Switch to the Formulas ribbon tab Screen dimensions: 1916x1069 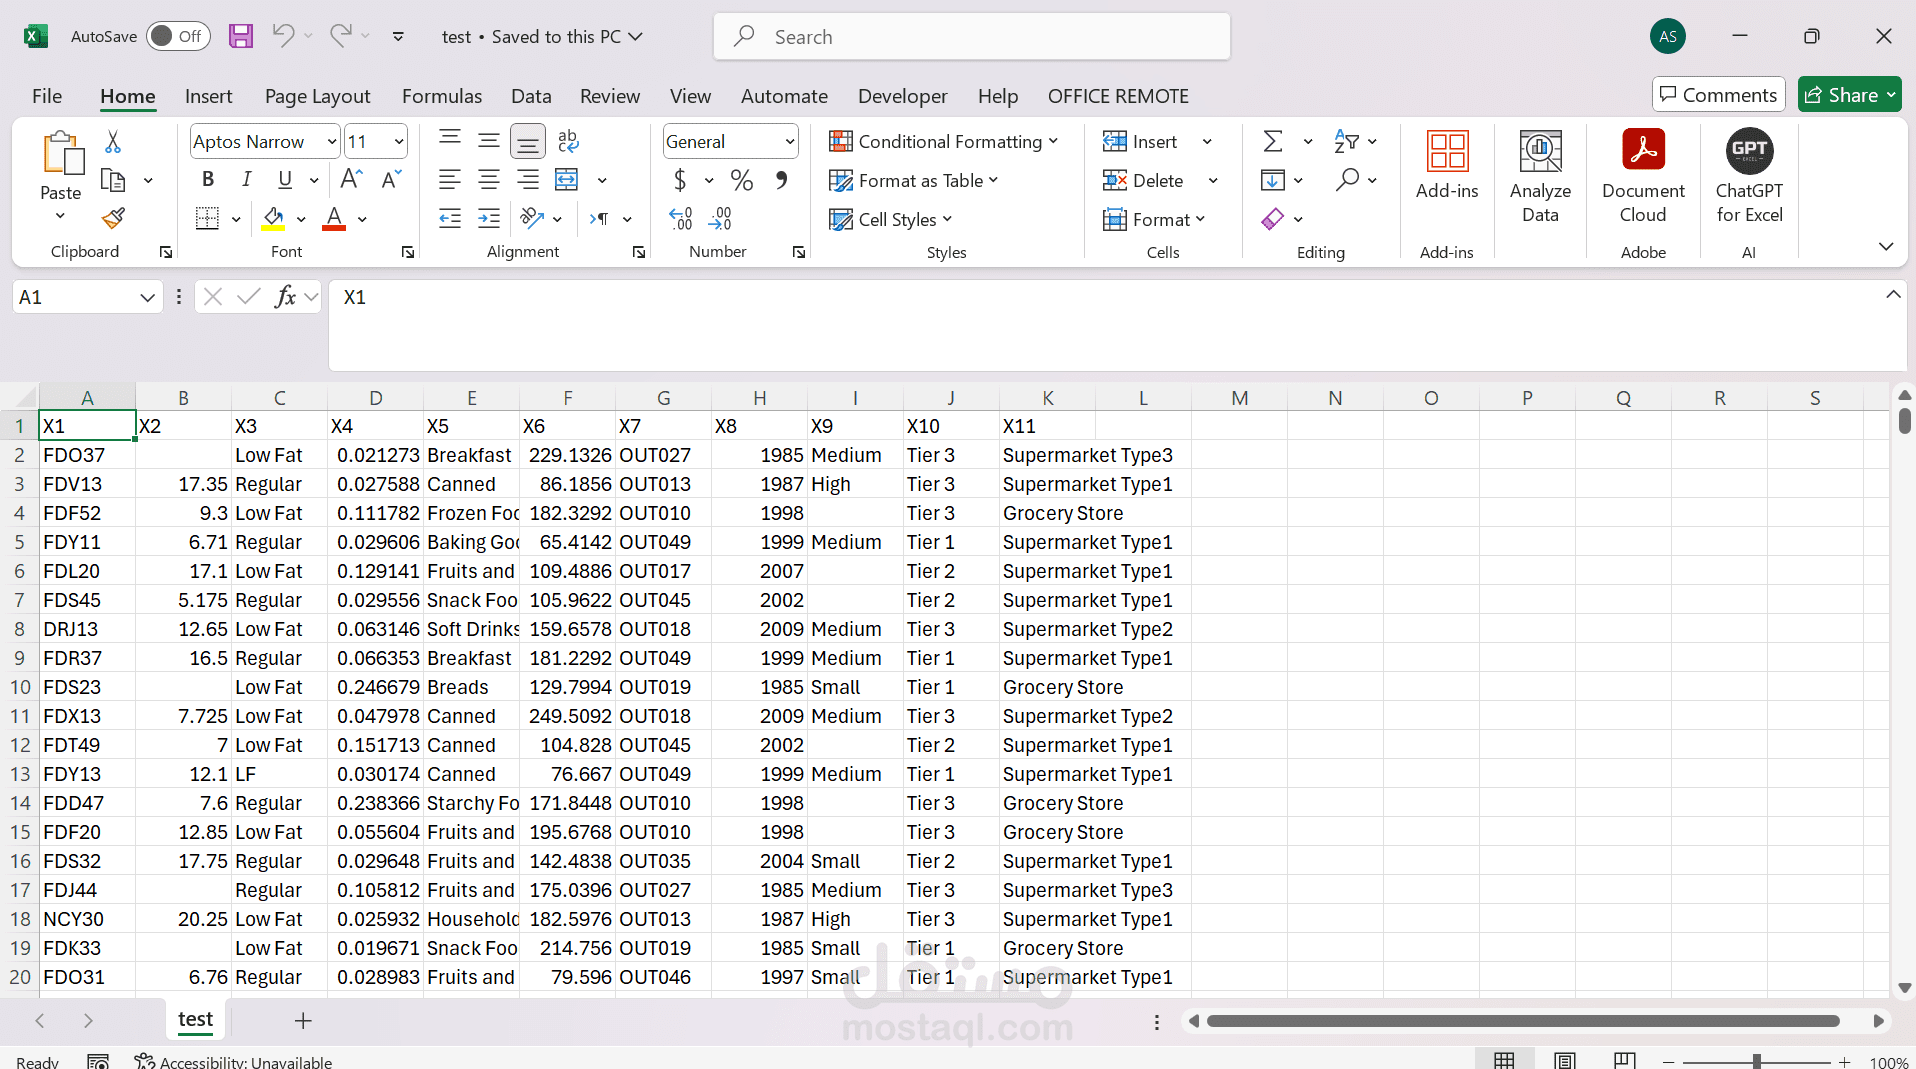(441, 96)
